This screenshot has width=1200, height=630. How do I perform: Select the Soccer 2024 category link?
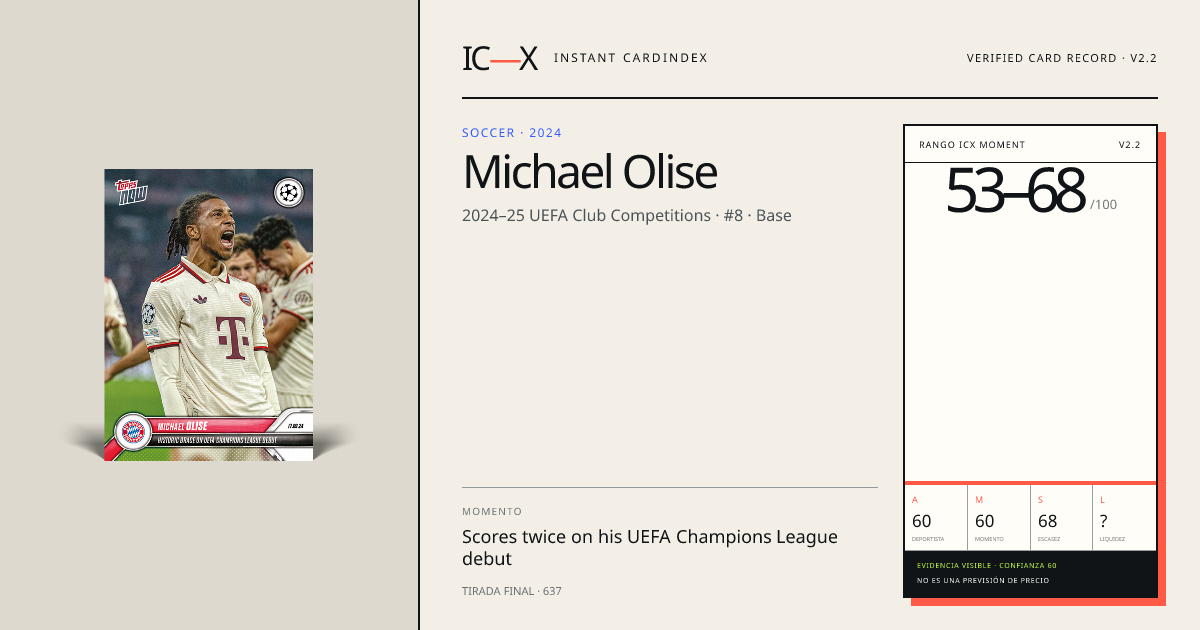click(512, 133)
